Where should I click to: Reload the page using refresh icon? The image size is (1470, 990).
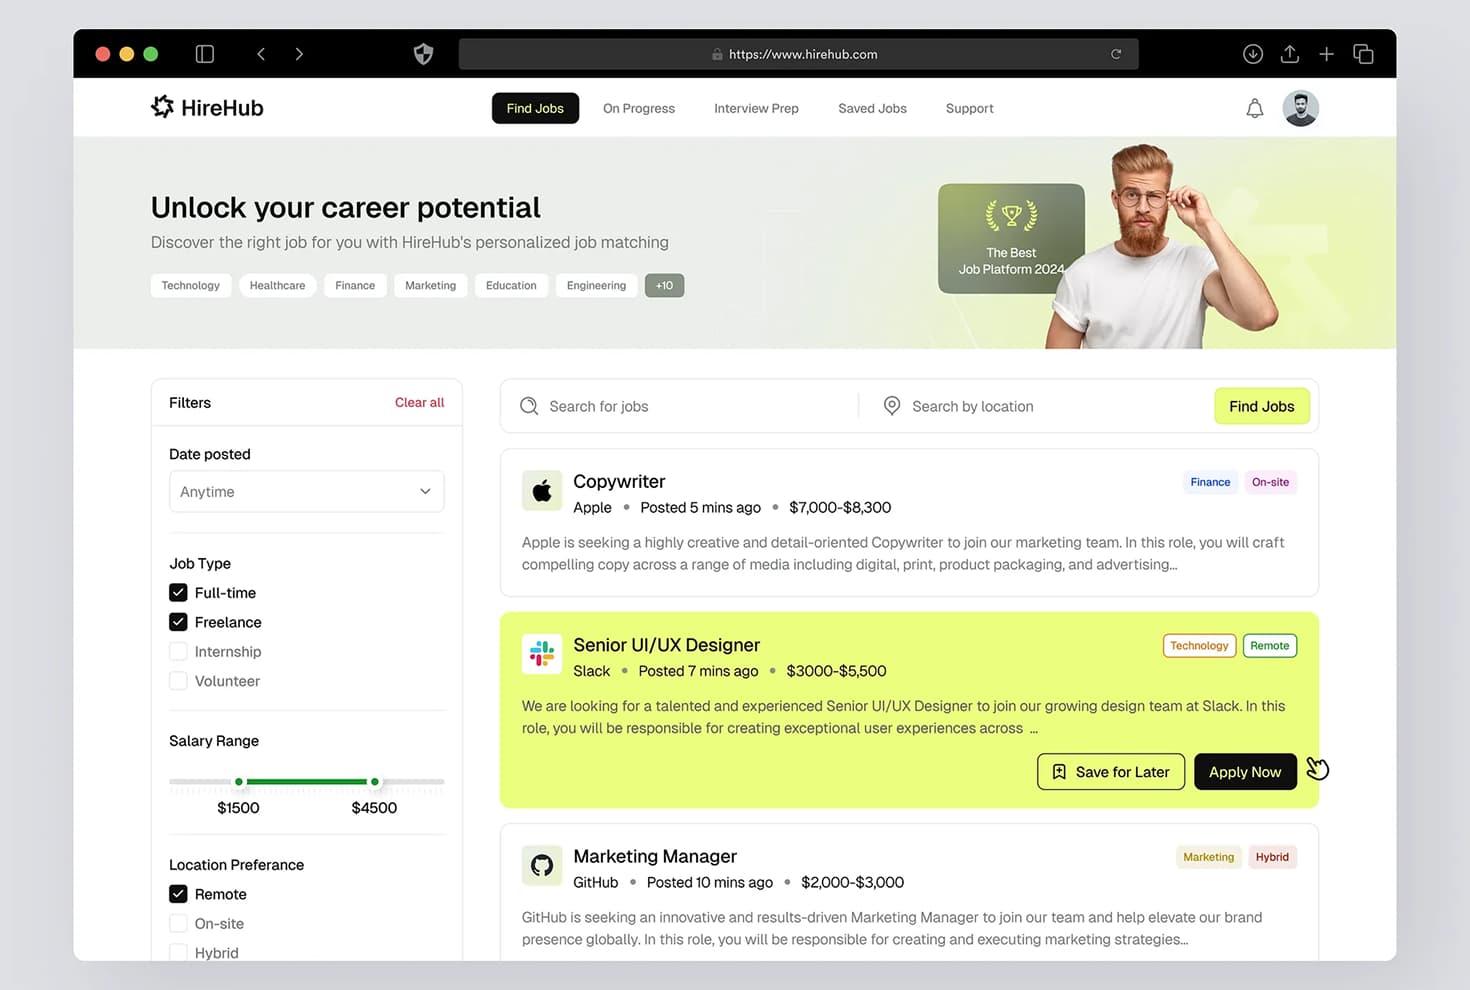pos(1116,54)
